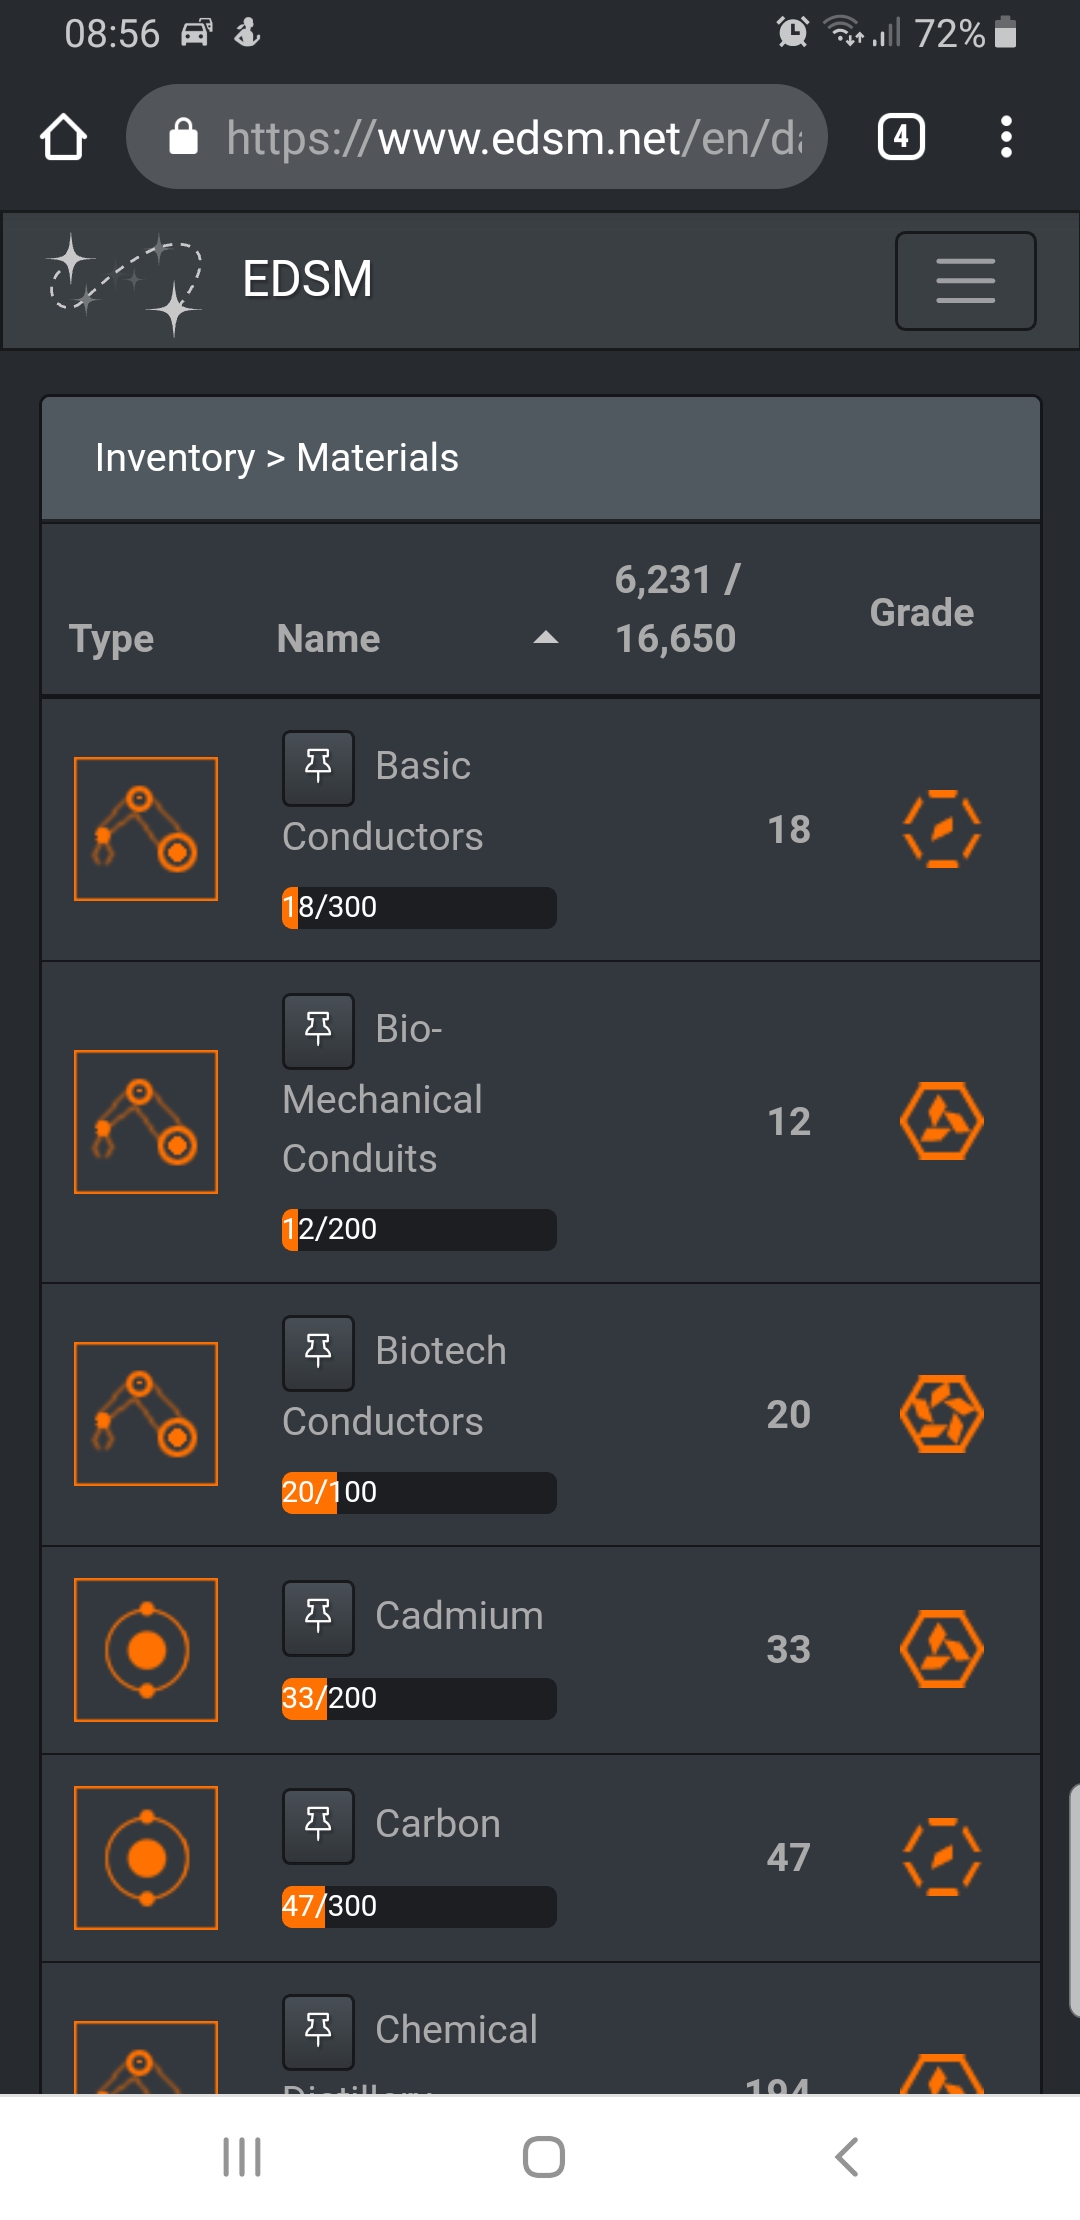Click the Biotech Conductors grade icon
This screenshot has height=2220, width=1080.
coord(941,1414)
